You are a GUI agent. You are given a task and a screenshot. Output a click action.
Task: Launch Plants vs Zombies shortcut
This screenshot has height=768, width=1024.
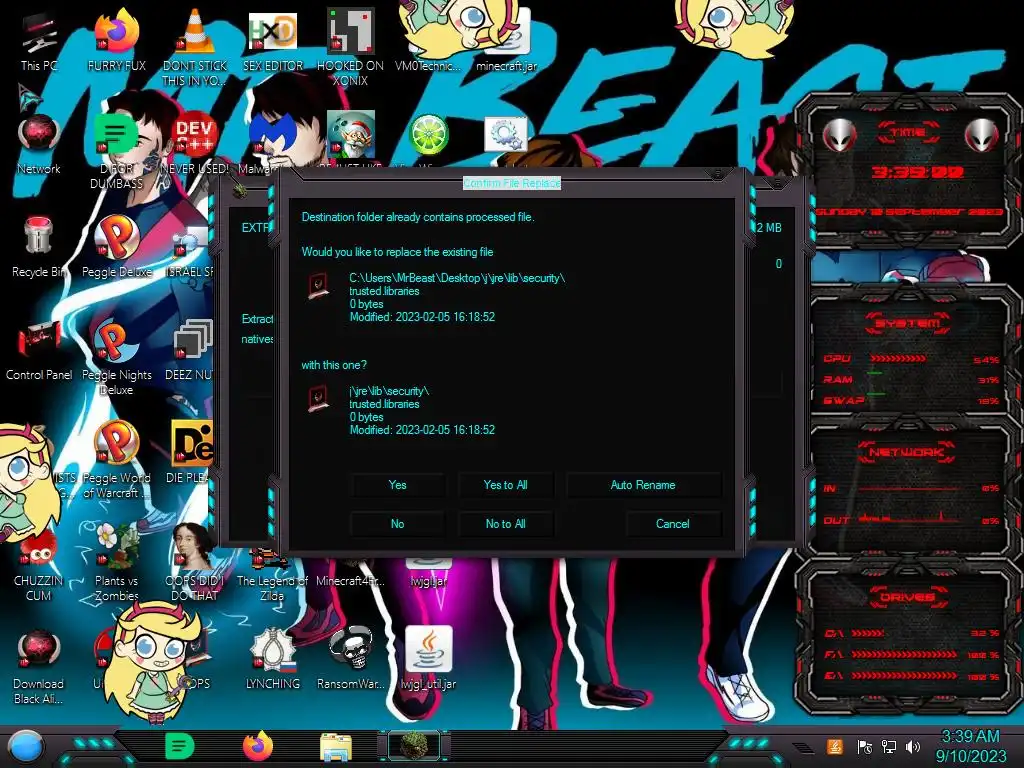(117, 563)
